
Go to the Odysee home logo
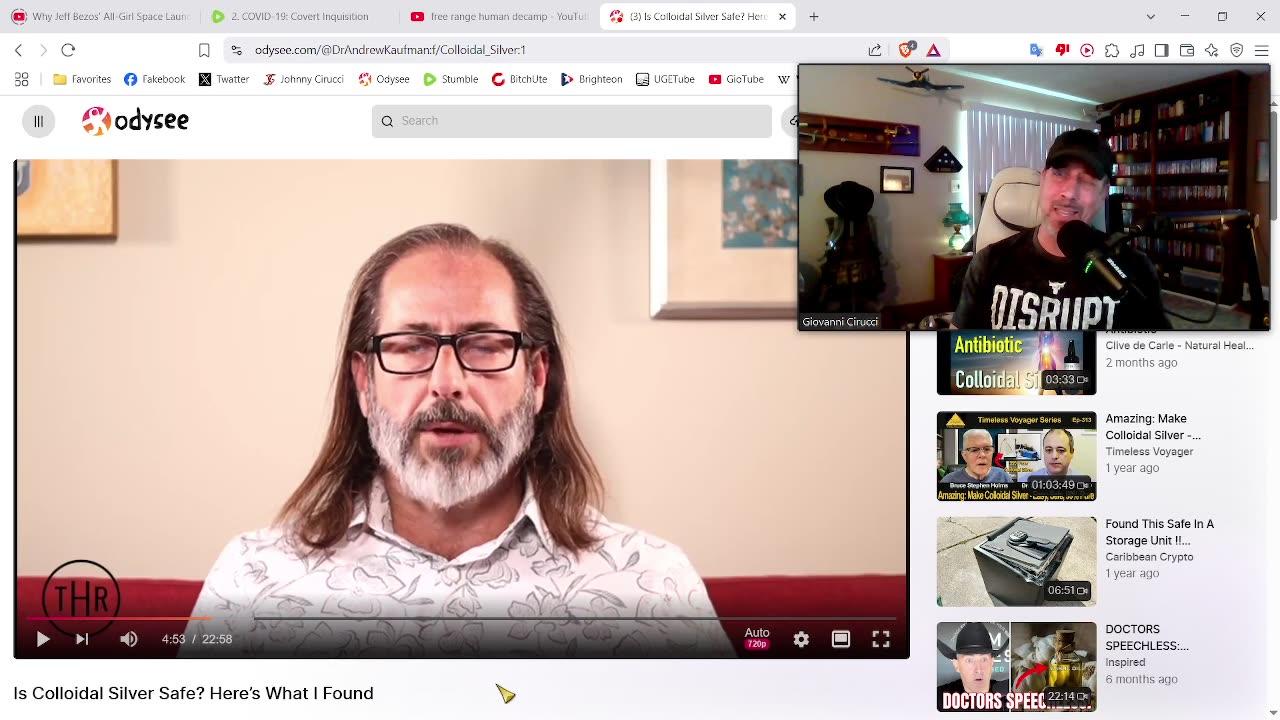pyautogui.click(x=135, y=121)
